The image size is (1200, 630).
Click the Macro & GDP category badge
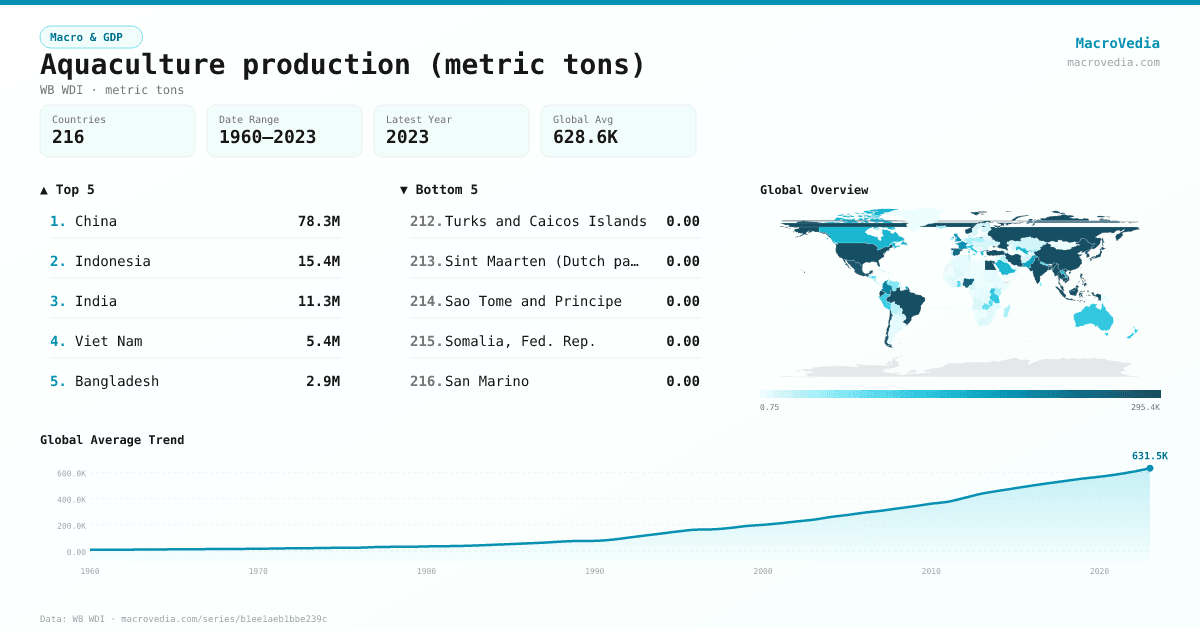91,35
